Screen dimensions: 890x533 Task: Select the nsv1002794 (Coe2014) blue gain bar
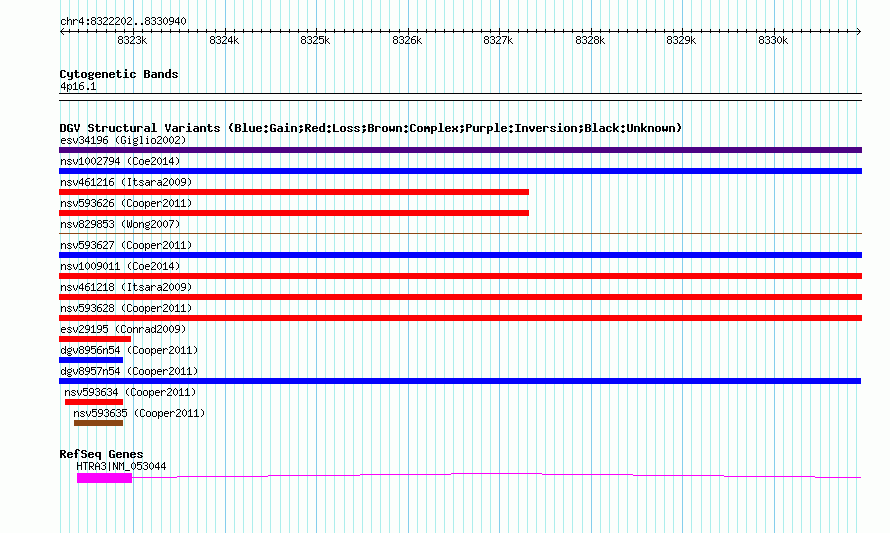[460, 171]
